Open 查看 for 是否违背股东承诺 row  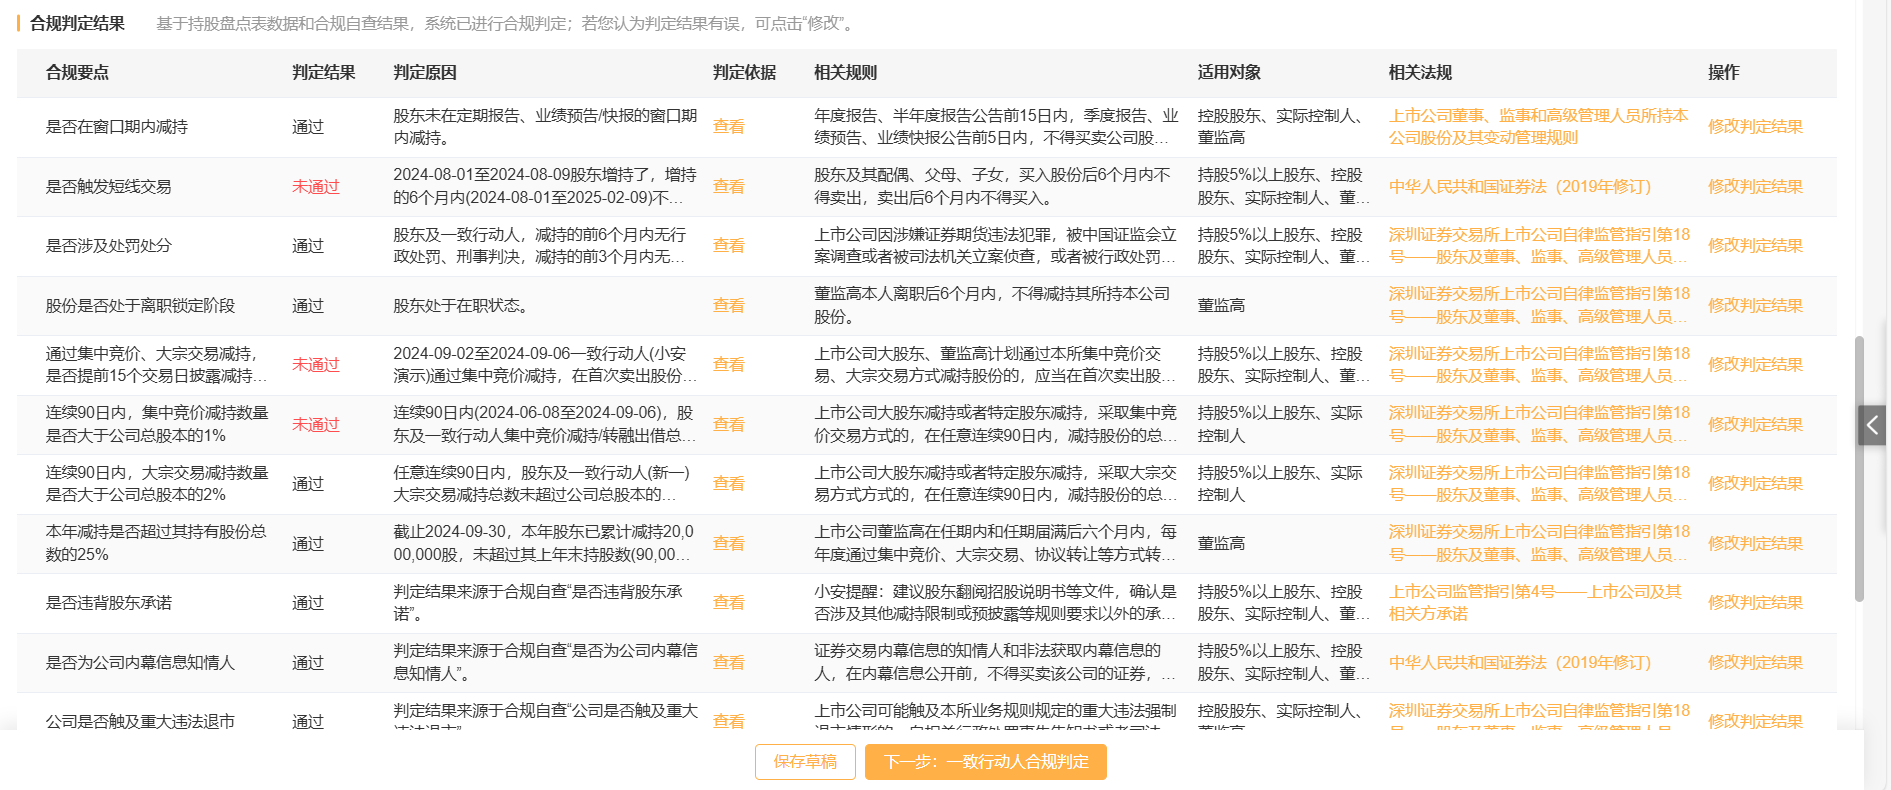pos(728,603)
